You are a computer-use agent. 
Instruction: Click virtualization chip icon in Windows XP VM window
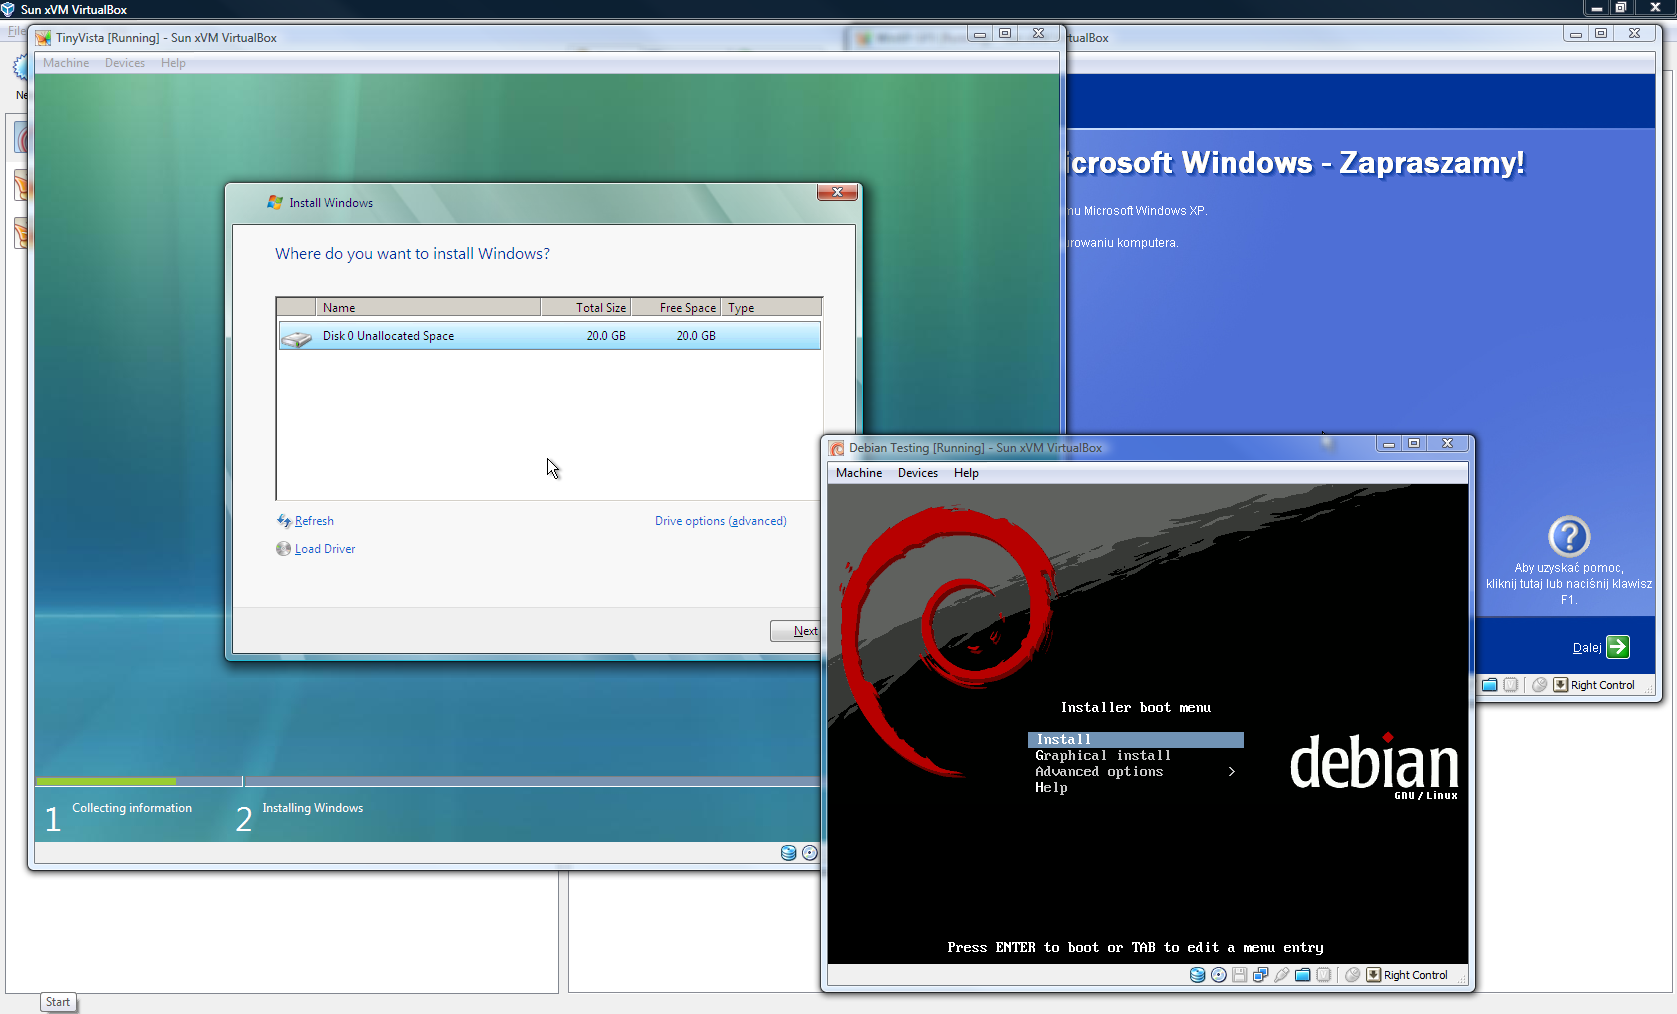click(1510, 685)
